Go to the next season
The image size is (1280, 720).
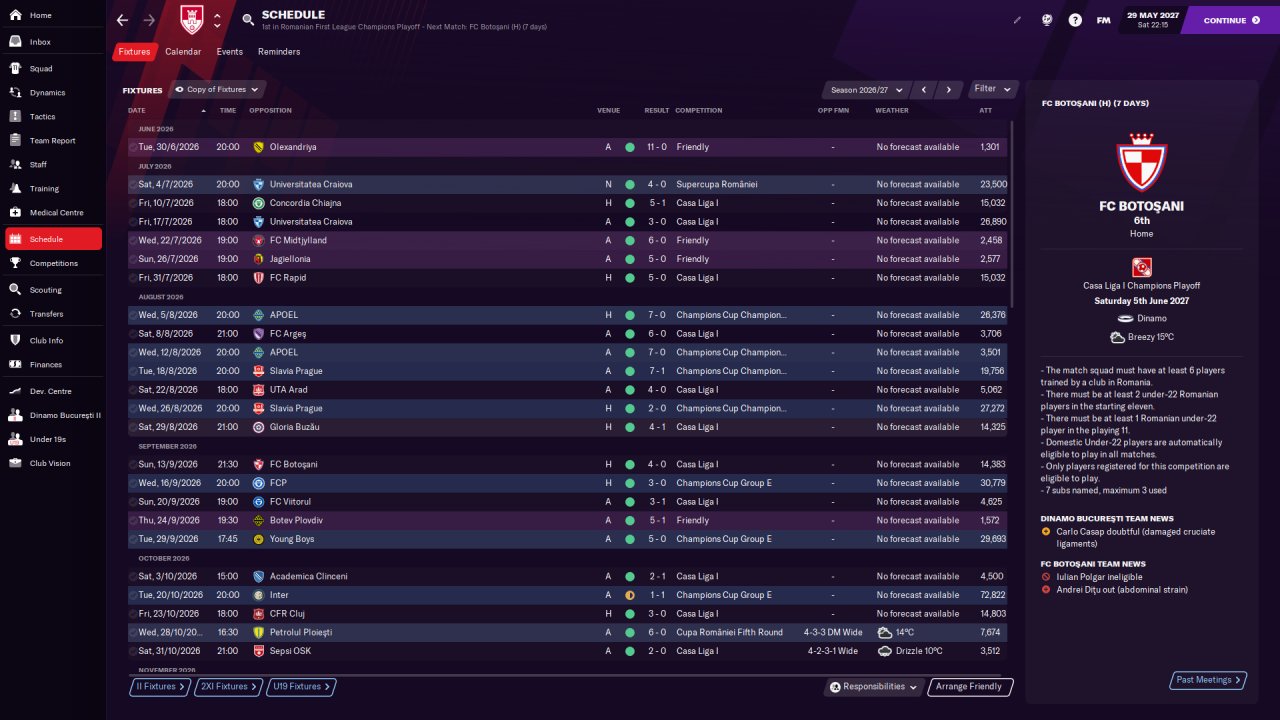948,90
